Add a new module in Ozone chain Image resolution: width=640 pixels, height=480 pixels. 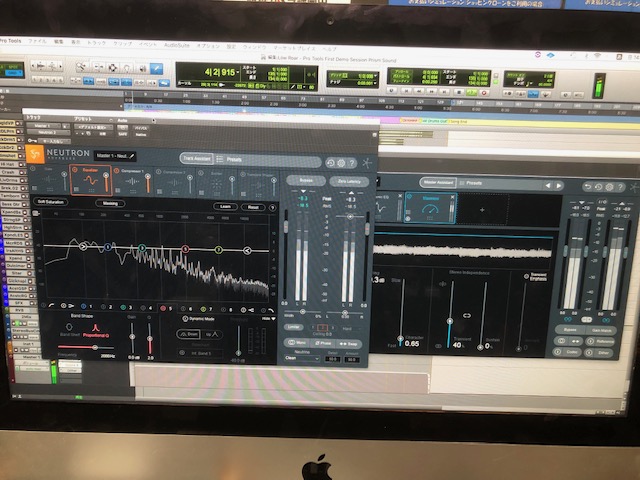coord(482,210)
